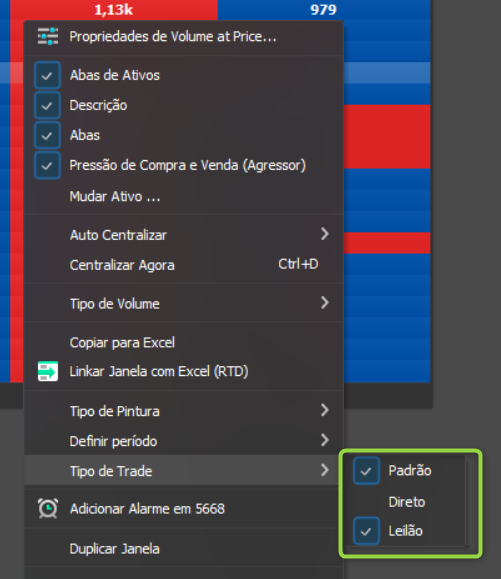The height and width of the screenshot is (579, 501).
Task: Toggle the Descrição checkbox
Action: coord(47,105)
